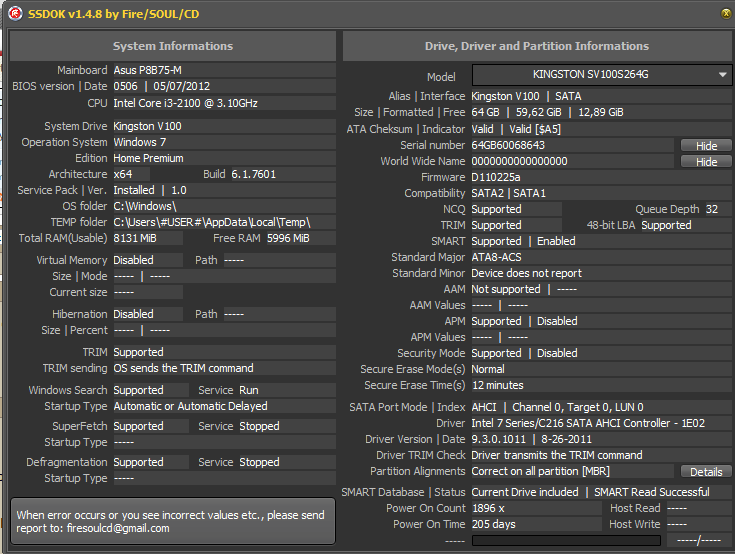The width and height of the screenshot is (735, 554).
Task: Select Drive, Driver and Partition Informations header
Action: (x=537, y=46)
